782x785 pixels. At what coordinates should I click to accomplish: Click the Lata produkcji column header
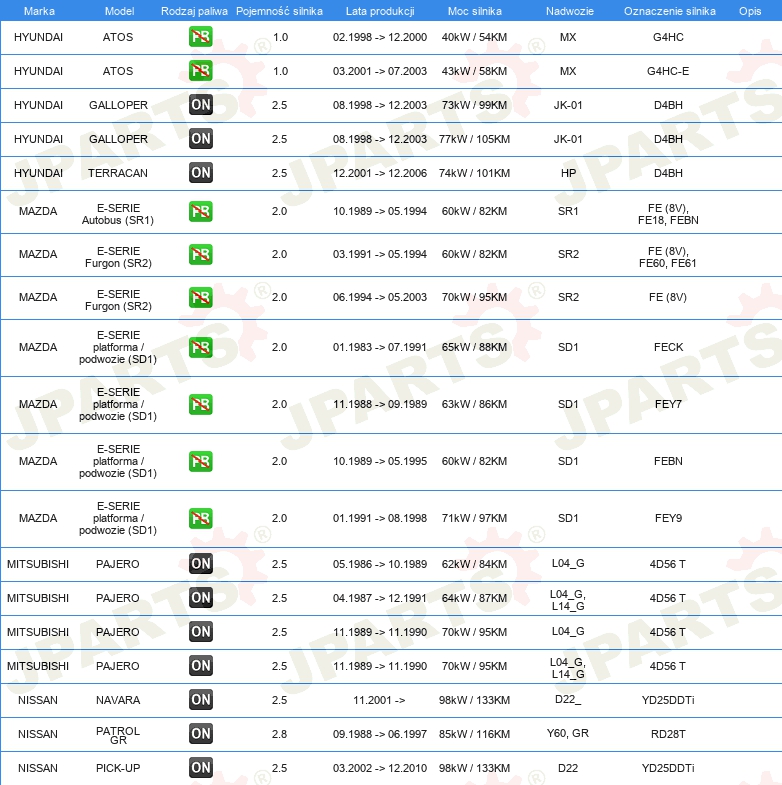coord(380,11)
